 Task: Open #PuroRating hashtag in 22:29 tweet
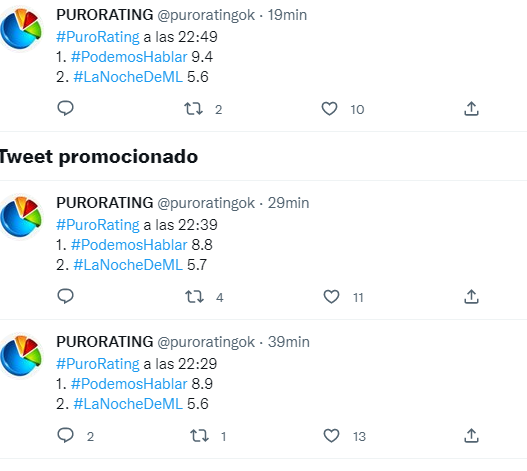click(x=98, y=364)
